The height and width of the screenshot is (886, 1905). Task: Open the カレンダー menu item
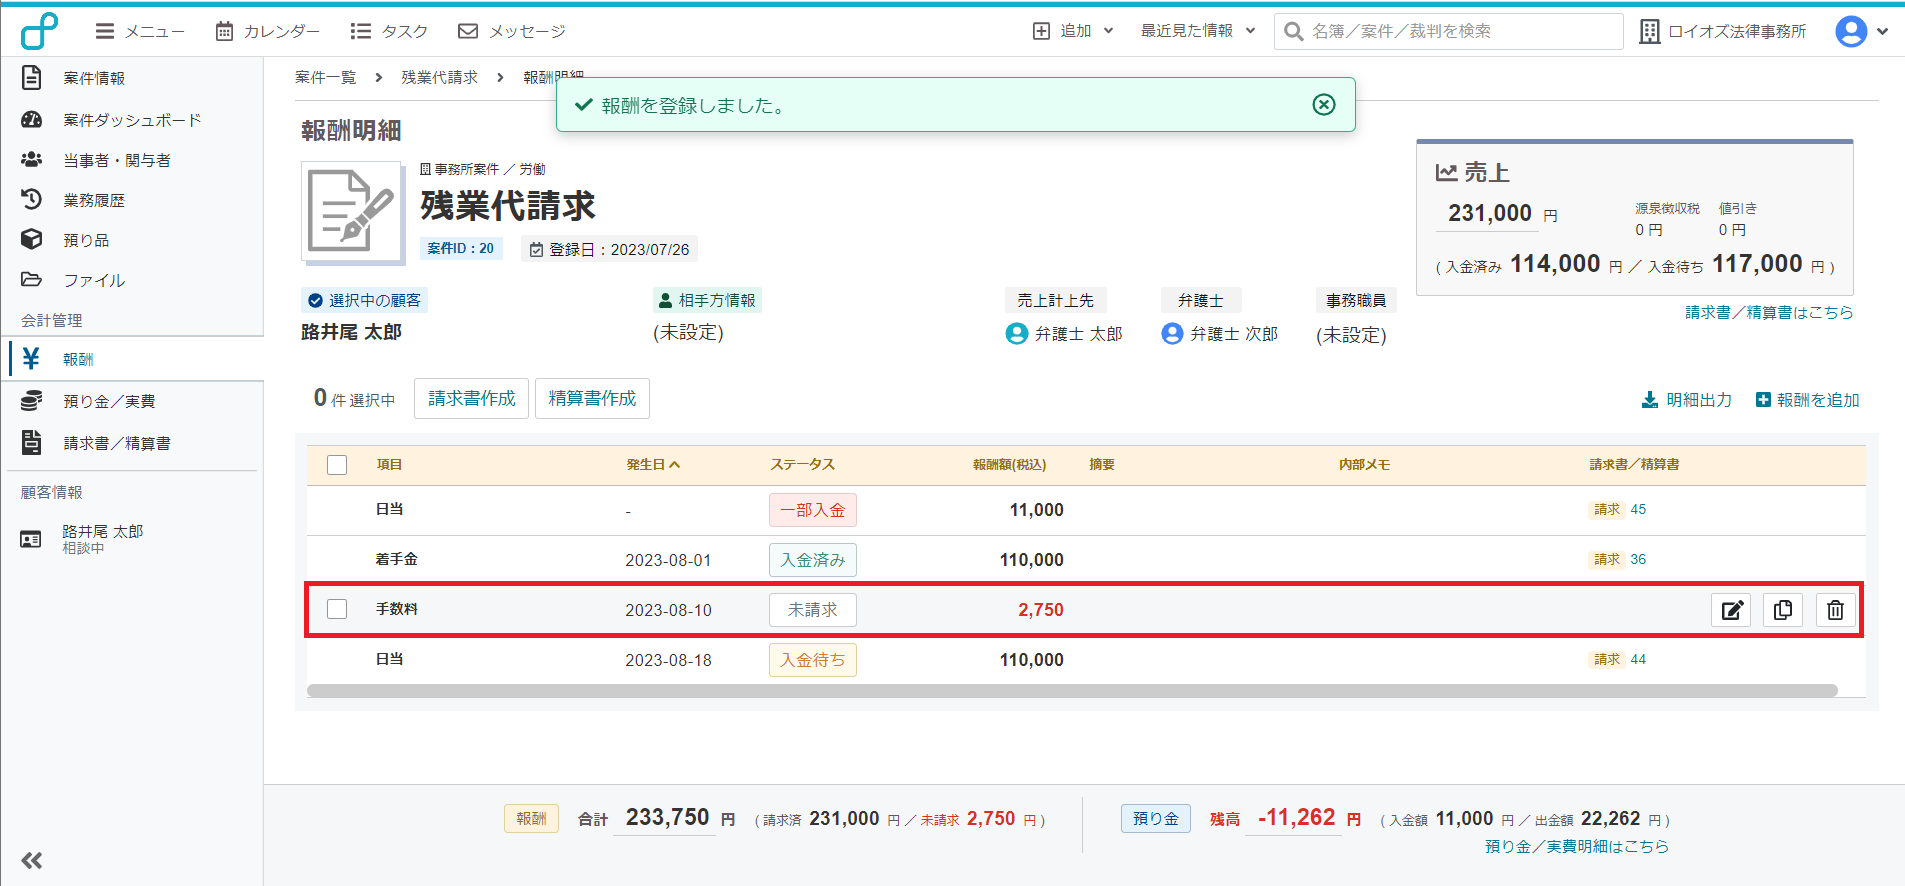coord(268,31)
